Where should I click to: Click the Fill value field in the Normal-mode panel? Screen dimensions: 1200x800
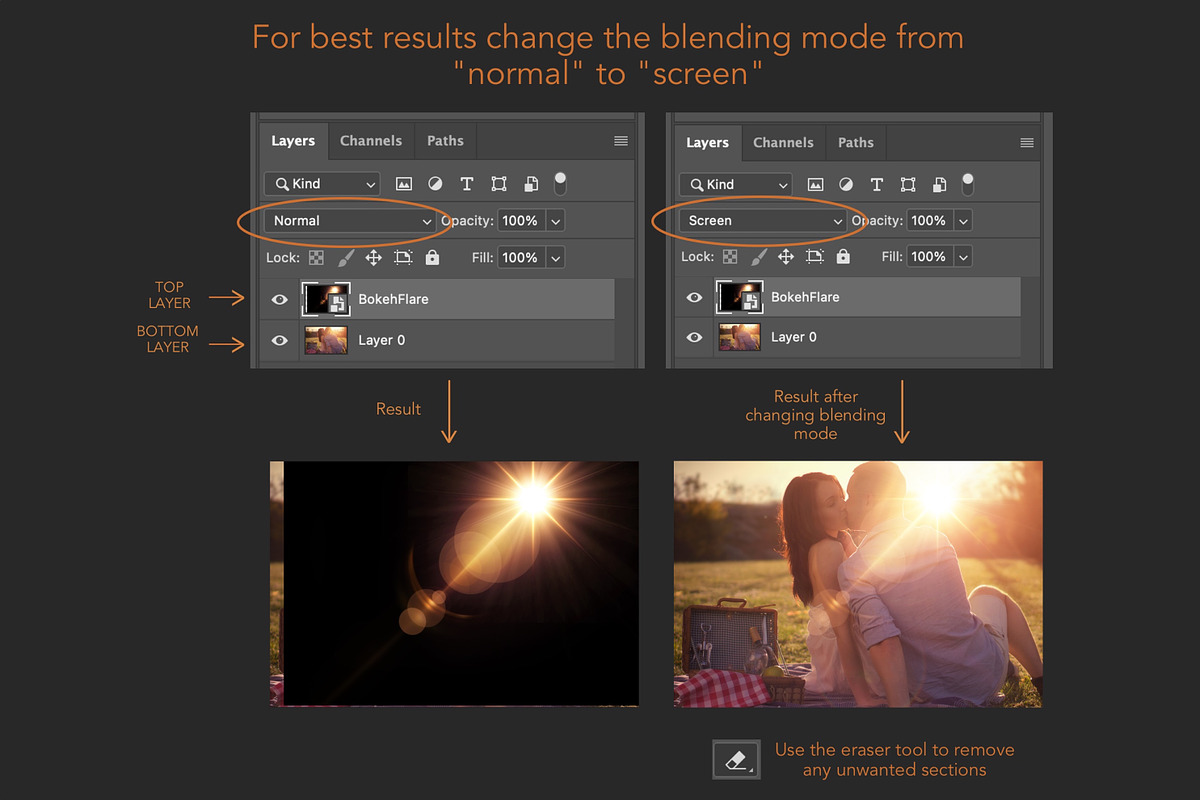pyautogui.click(x=520, y=258)
